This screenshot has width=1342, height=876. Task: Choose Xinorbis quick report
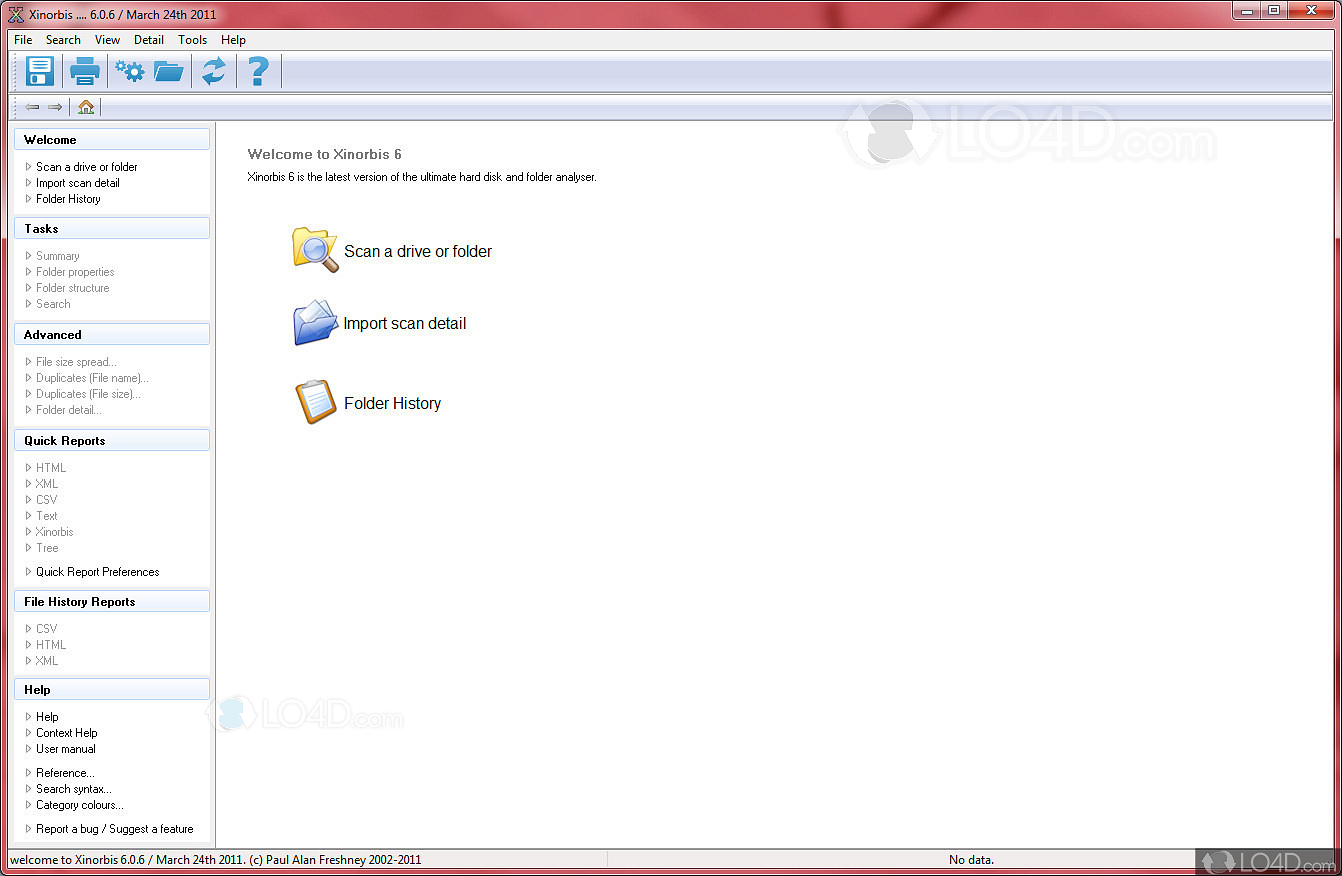pos(55,532)
